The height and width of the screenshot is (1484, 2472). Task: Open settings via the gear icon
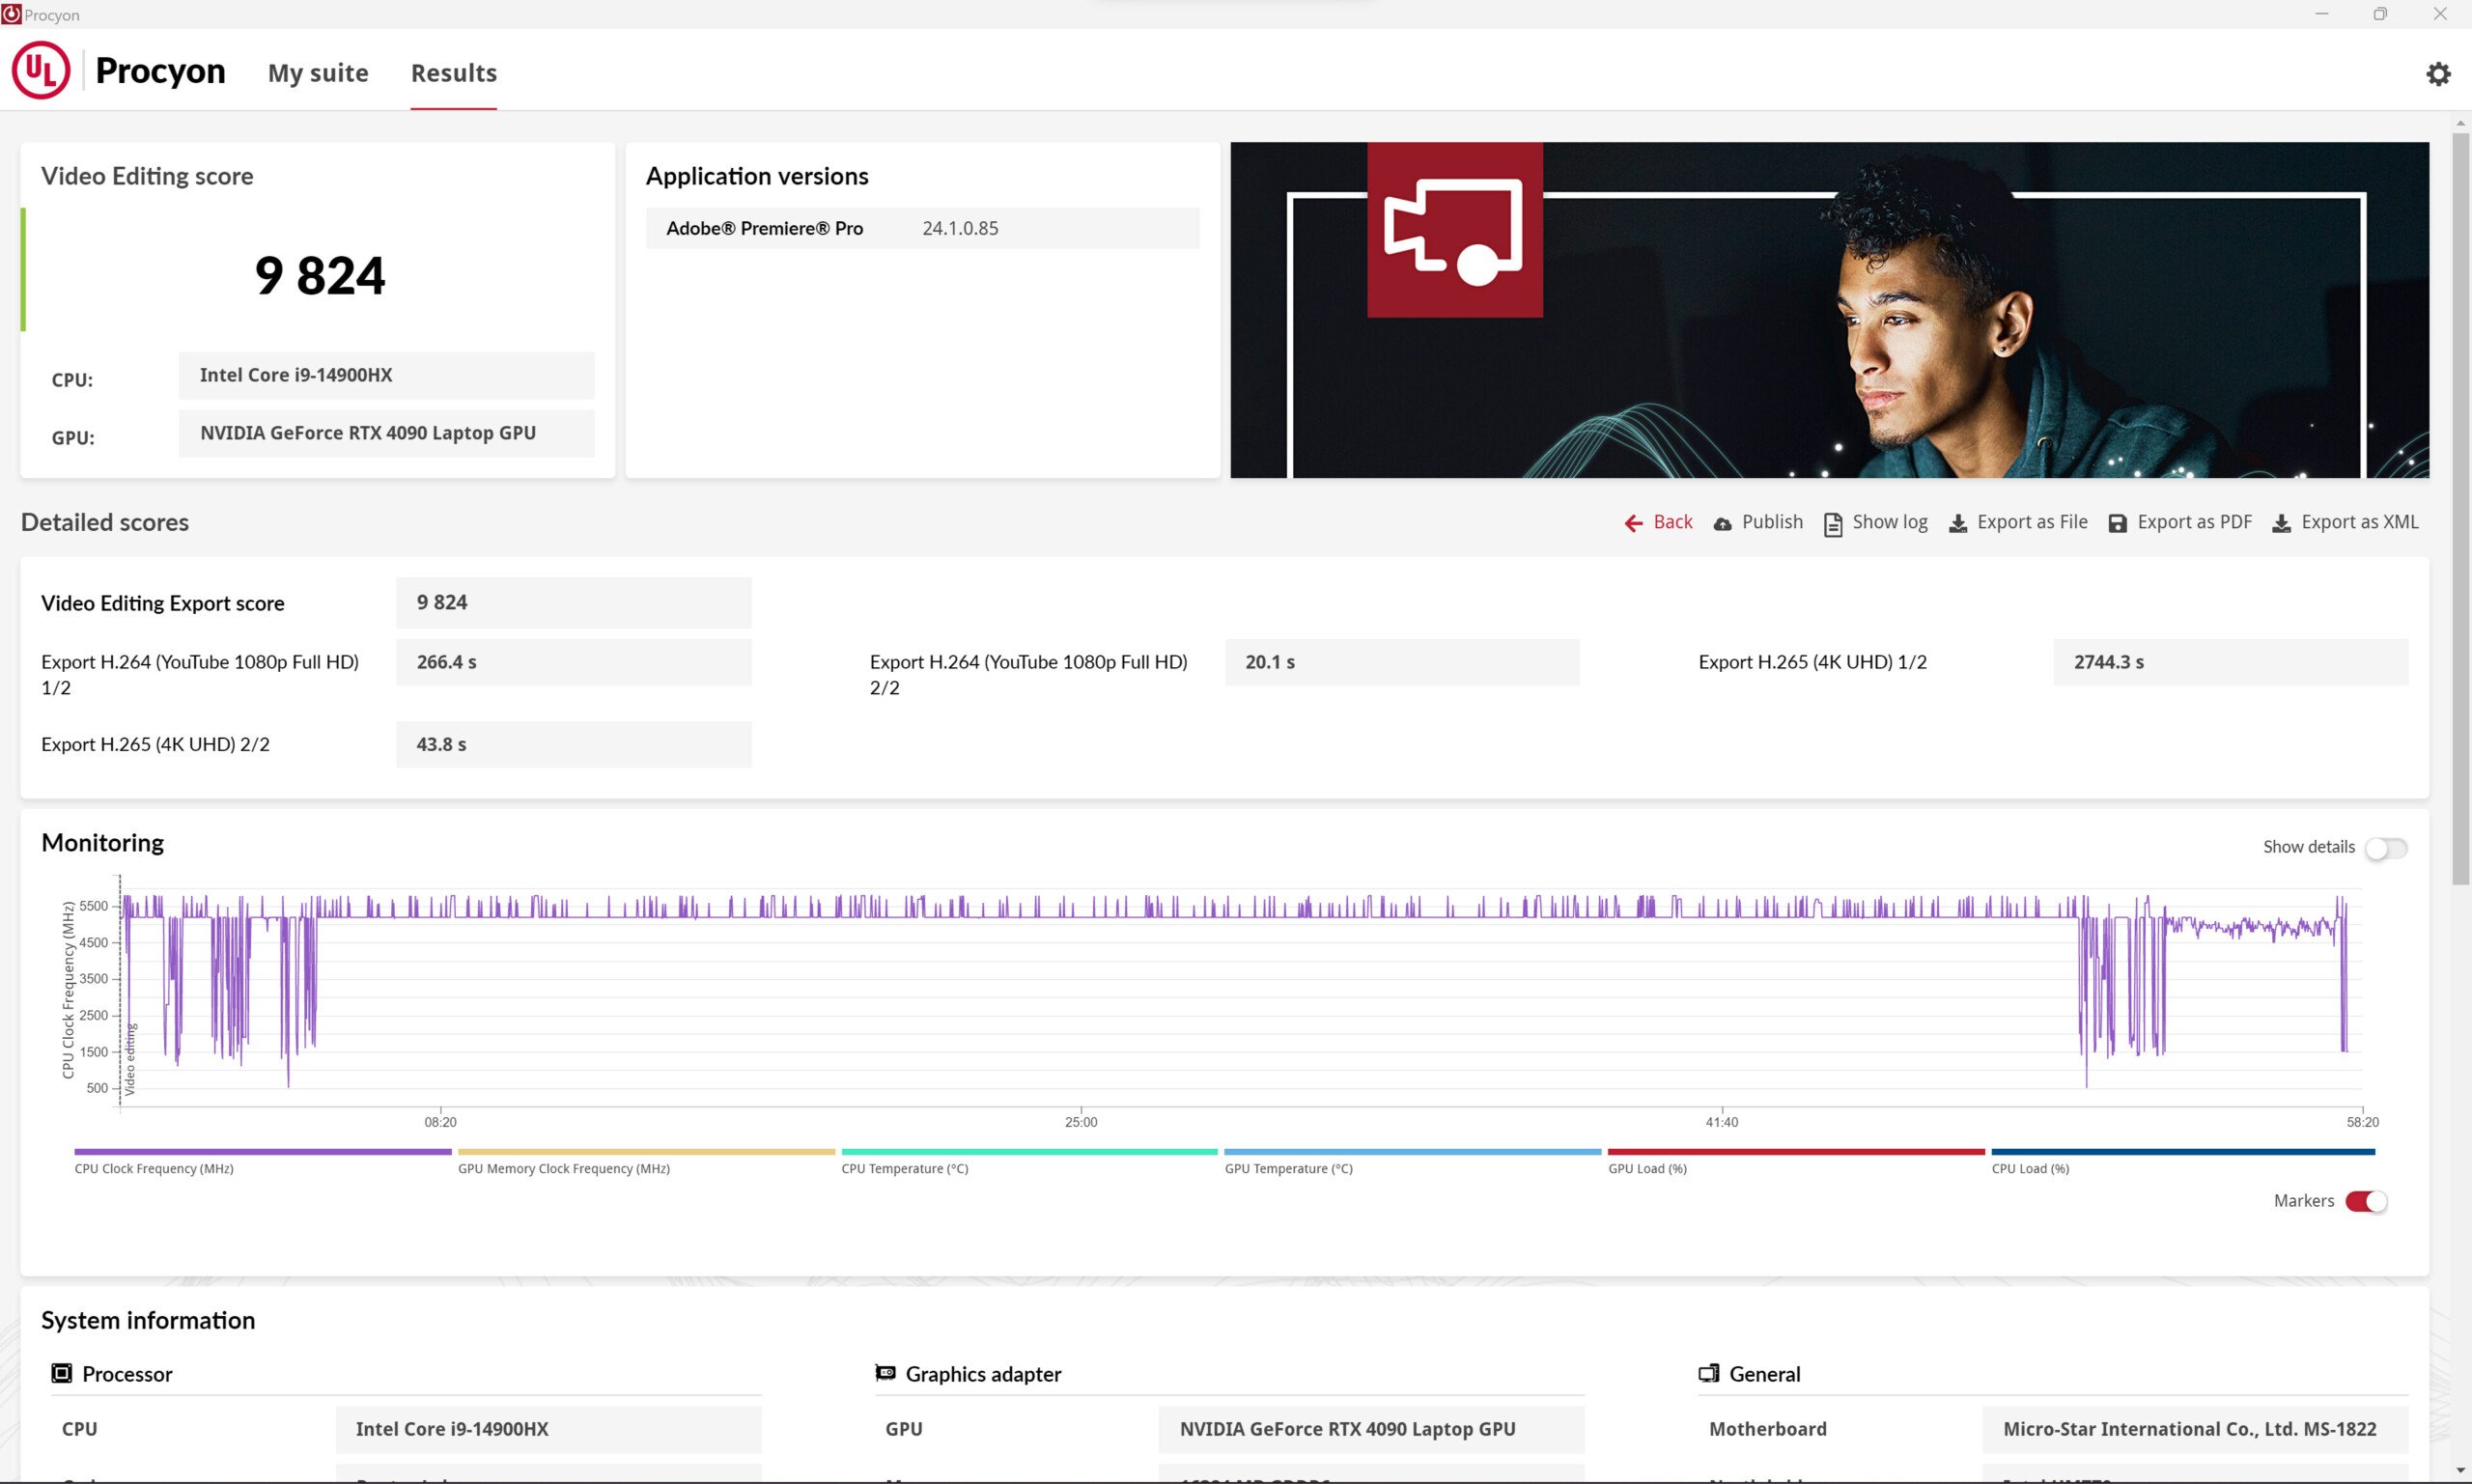pos(2438,73)
